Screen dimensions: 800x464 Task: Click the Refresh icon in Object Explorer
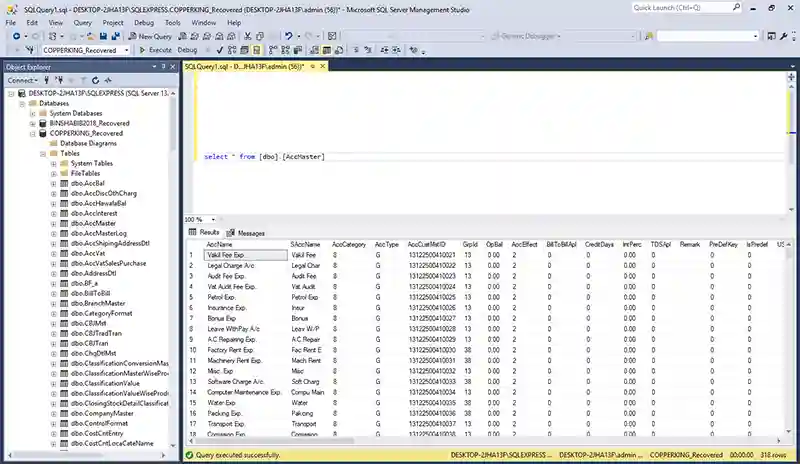[95, 80]
